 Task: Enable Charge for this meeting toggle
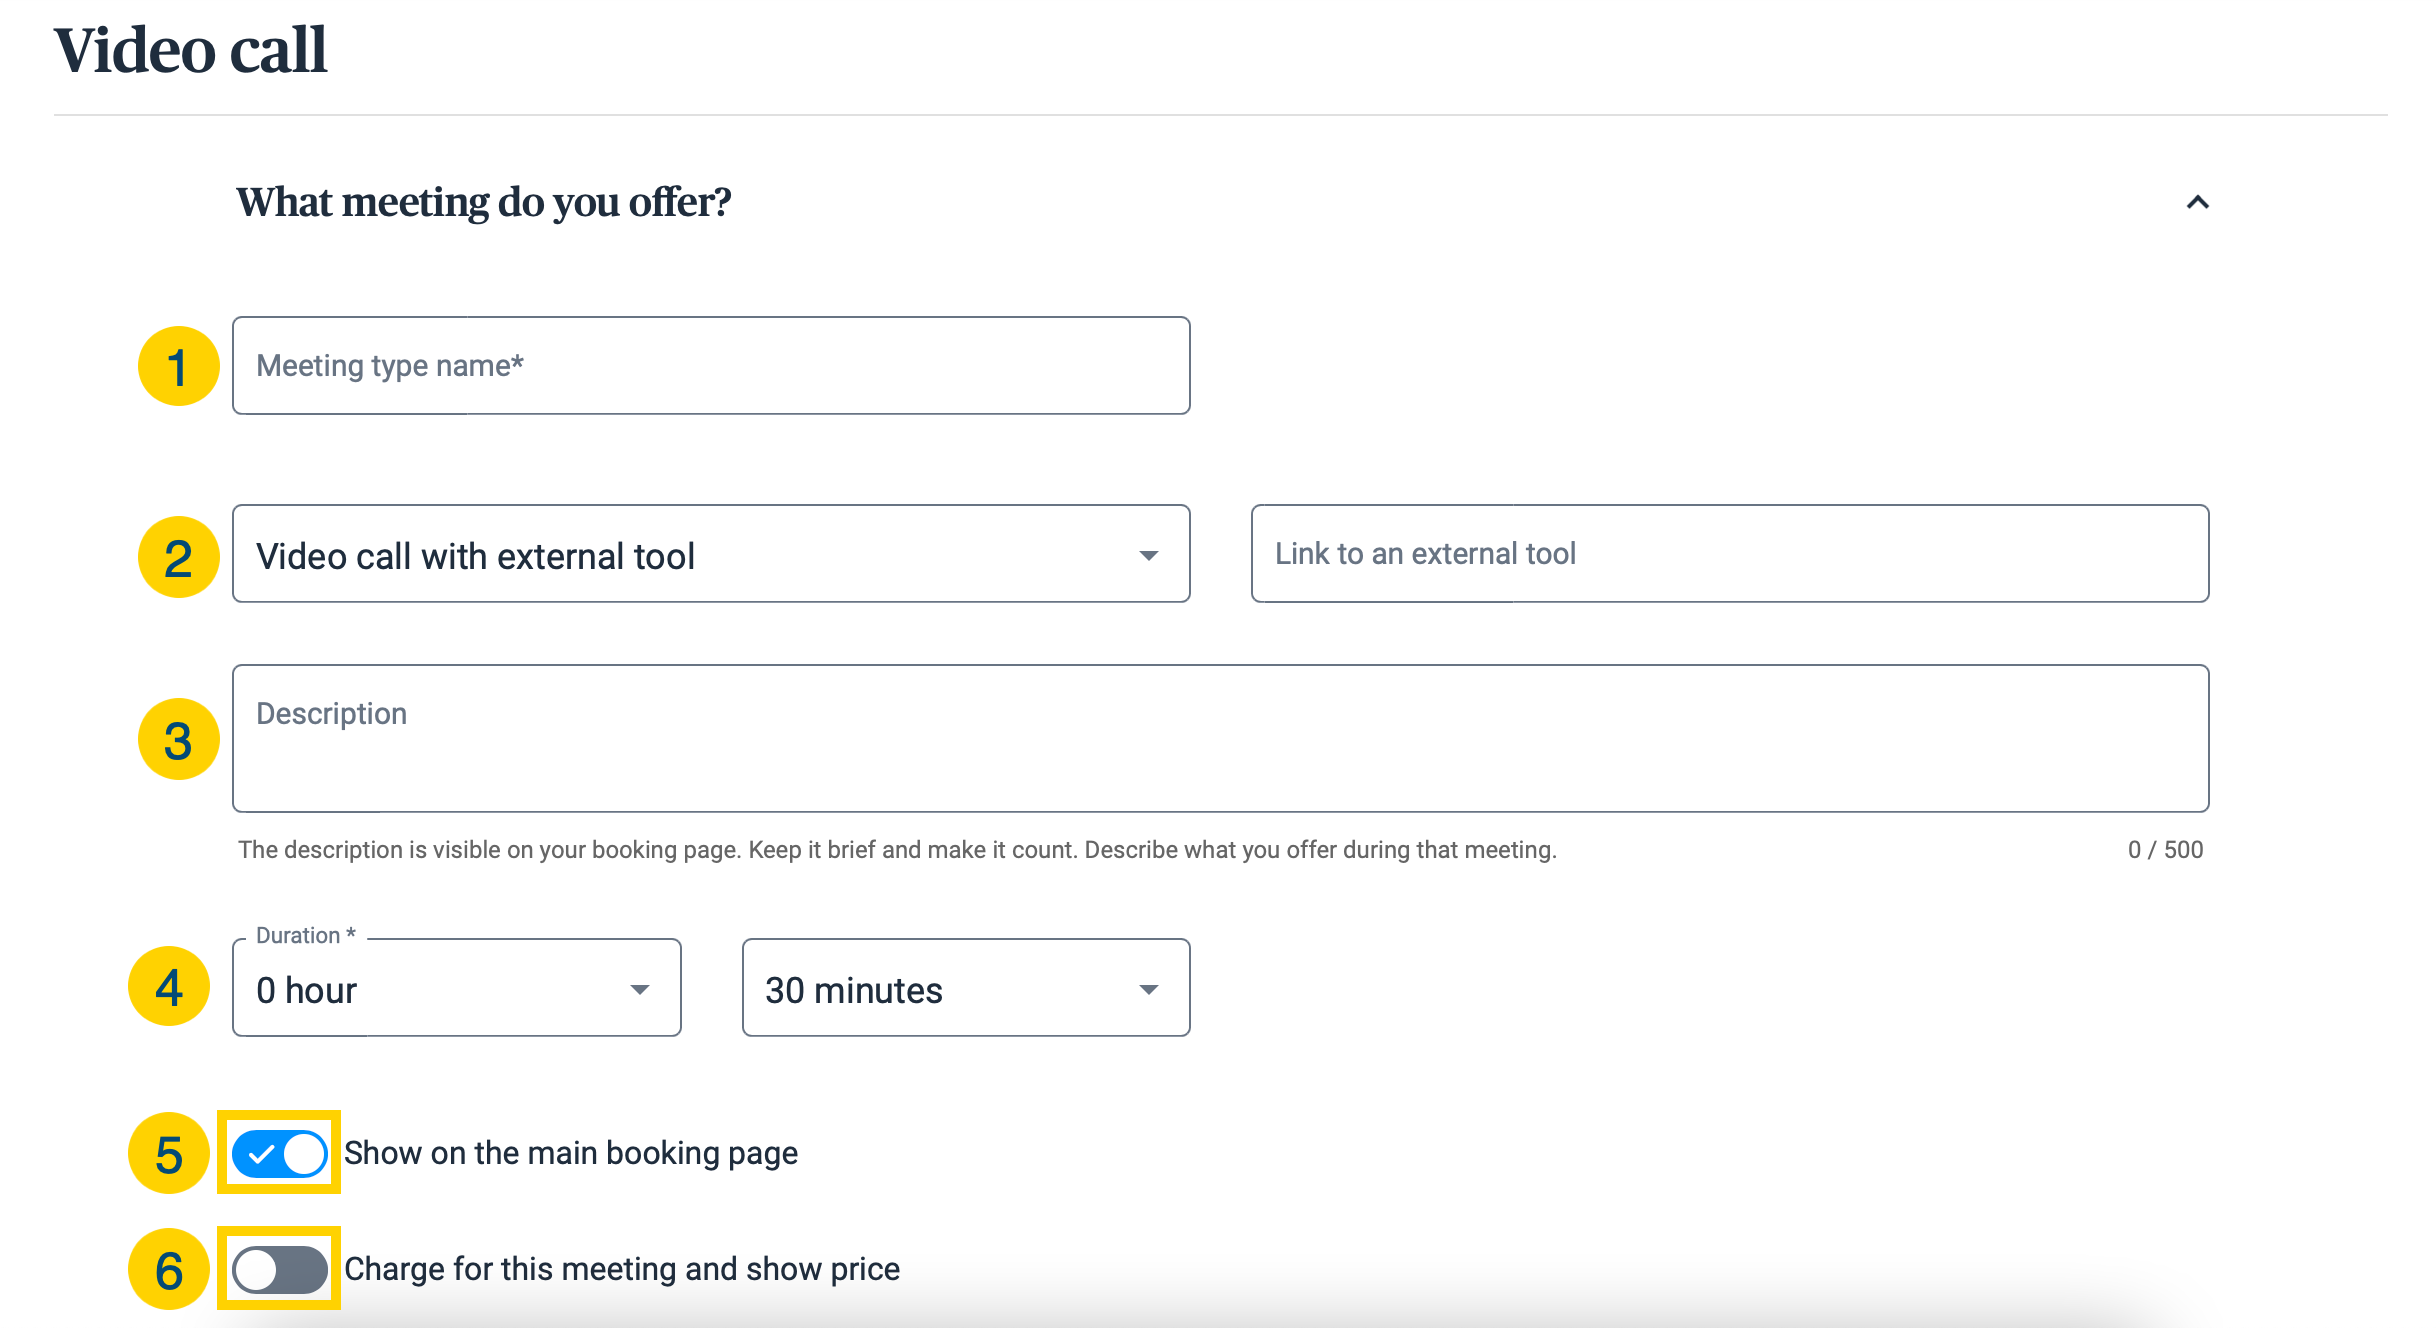[x=279, y=1270]
